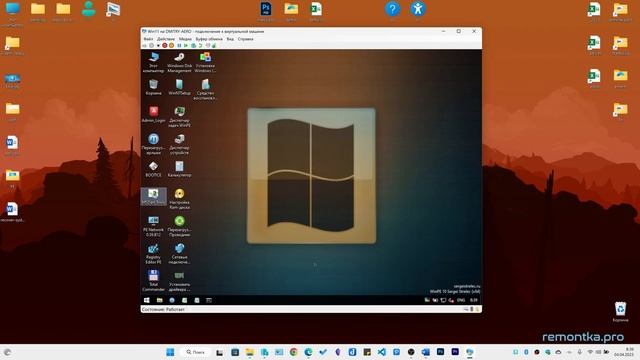Image resolution: width=640 pixels, height=360 pixels.
Task: Click the blue Pause toolbar button
Action: click(x=179, y=45)
